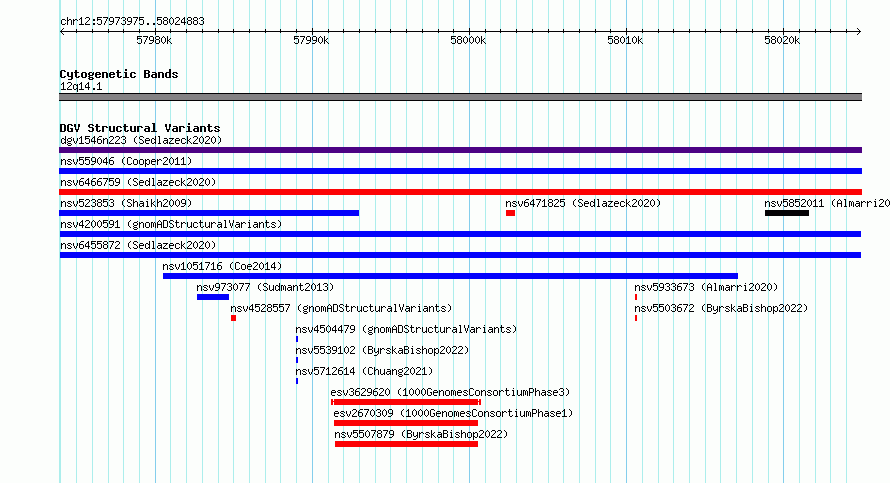Click the blue nsv523853 variant bar
The height and width of the screenshot is (483, 890).
(x=209, y=213)
